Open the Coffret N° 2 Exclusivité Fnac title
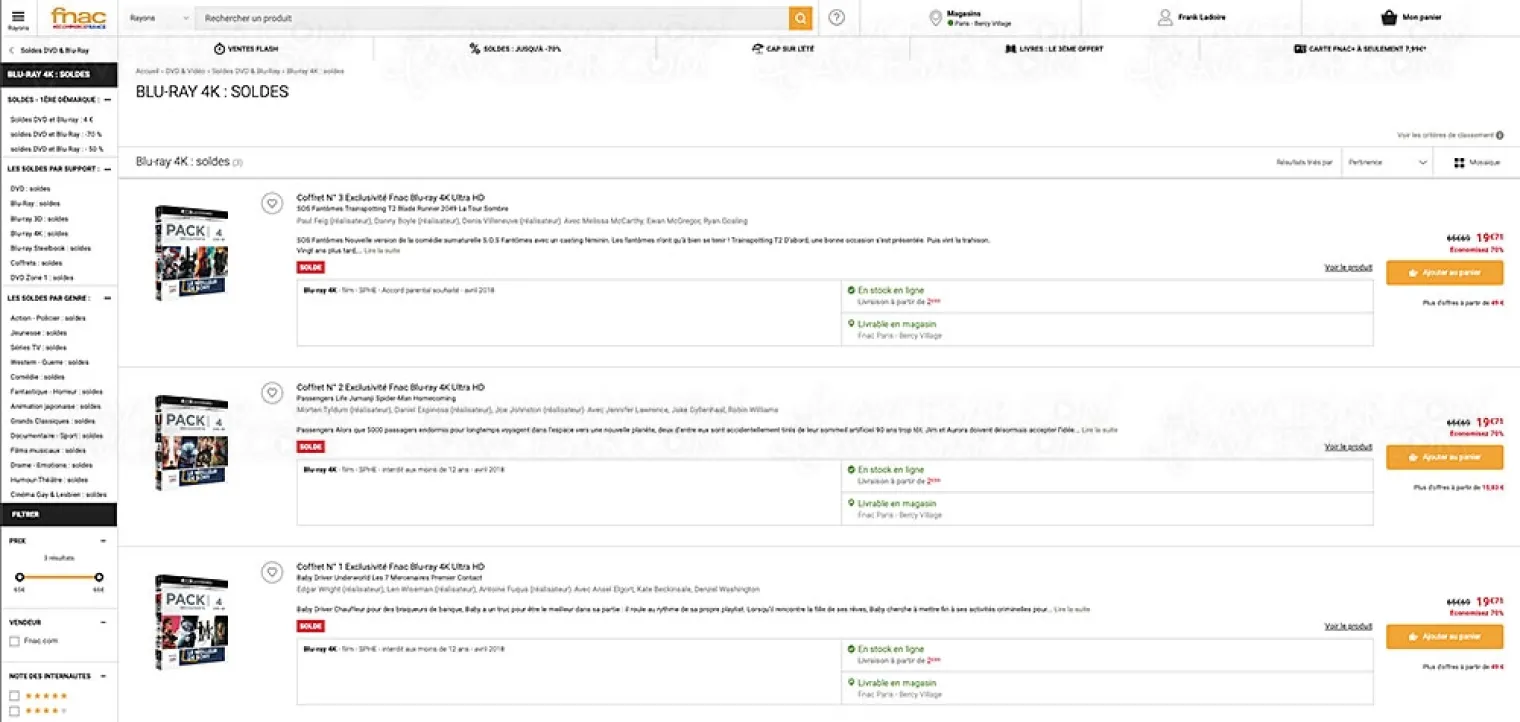This screenshot has height=722, width=1520. (391, 387)
